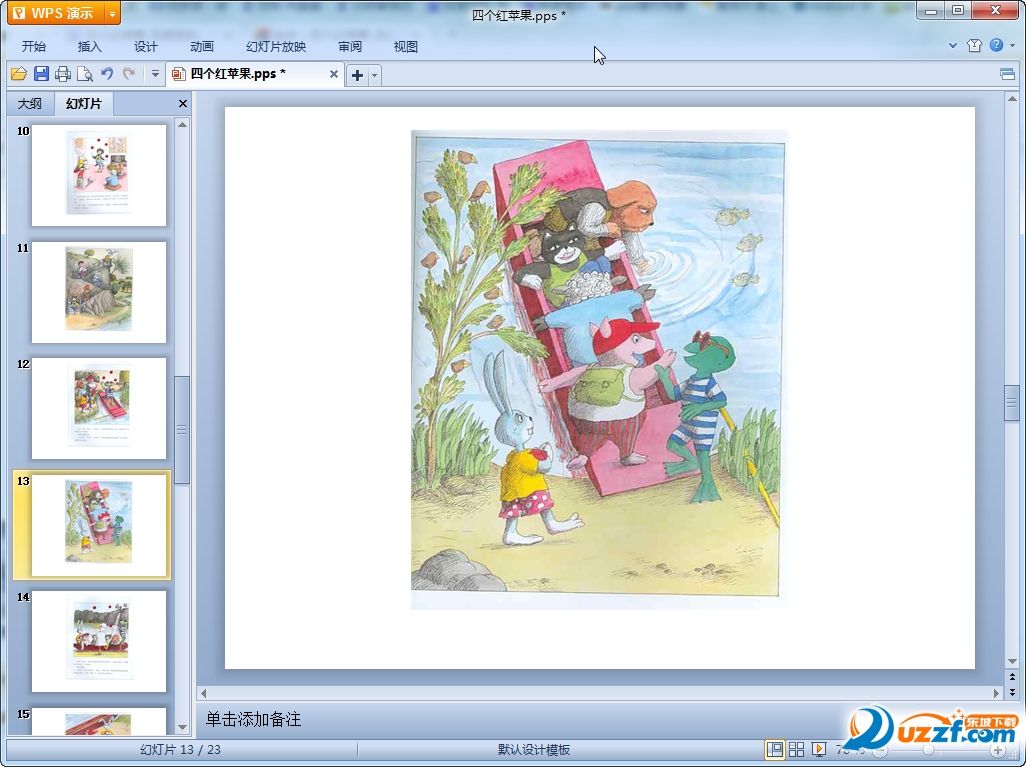Create a new document tab with plus
This screenshot has width=1026, height=767.
(x=357, y=75)
